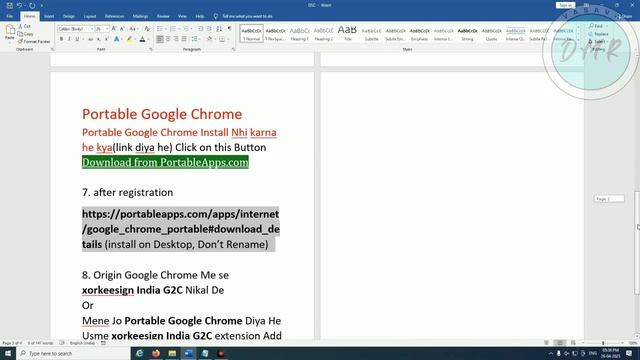Toggle Subscript formatting
640x360 pixels.
click(x=98, y=39)
